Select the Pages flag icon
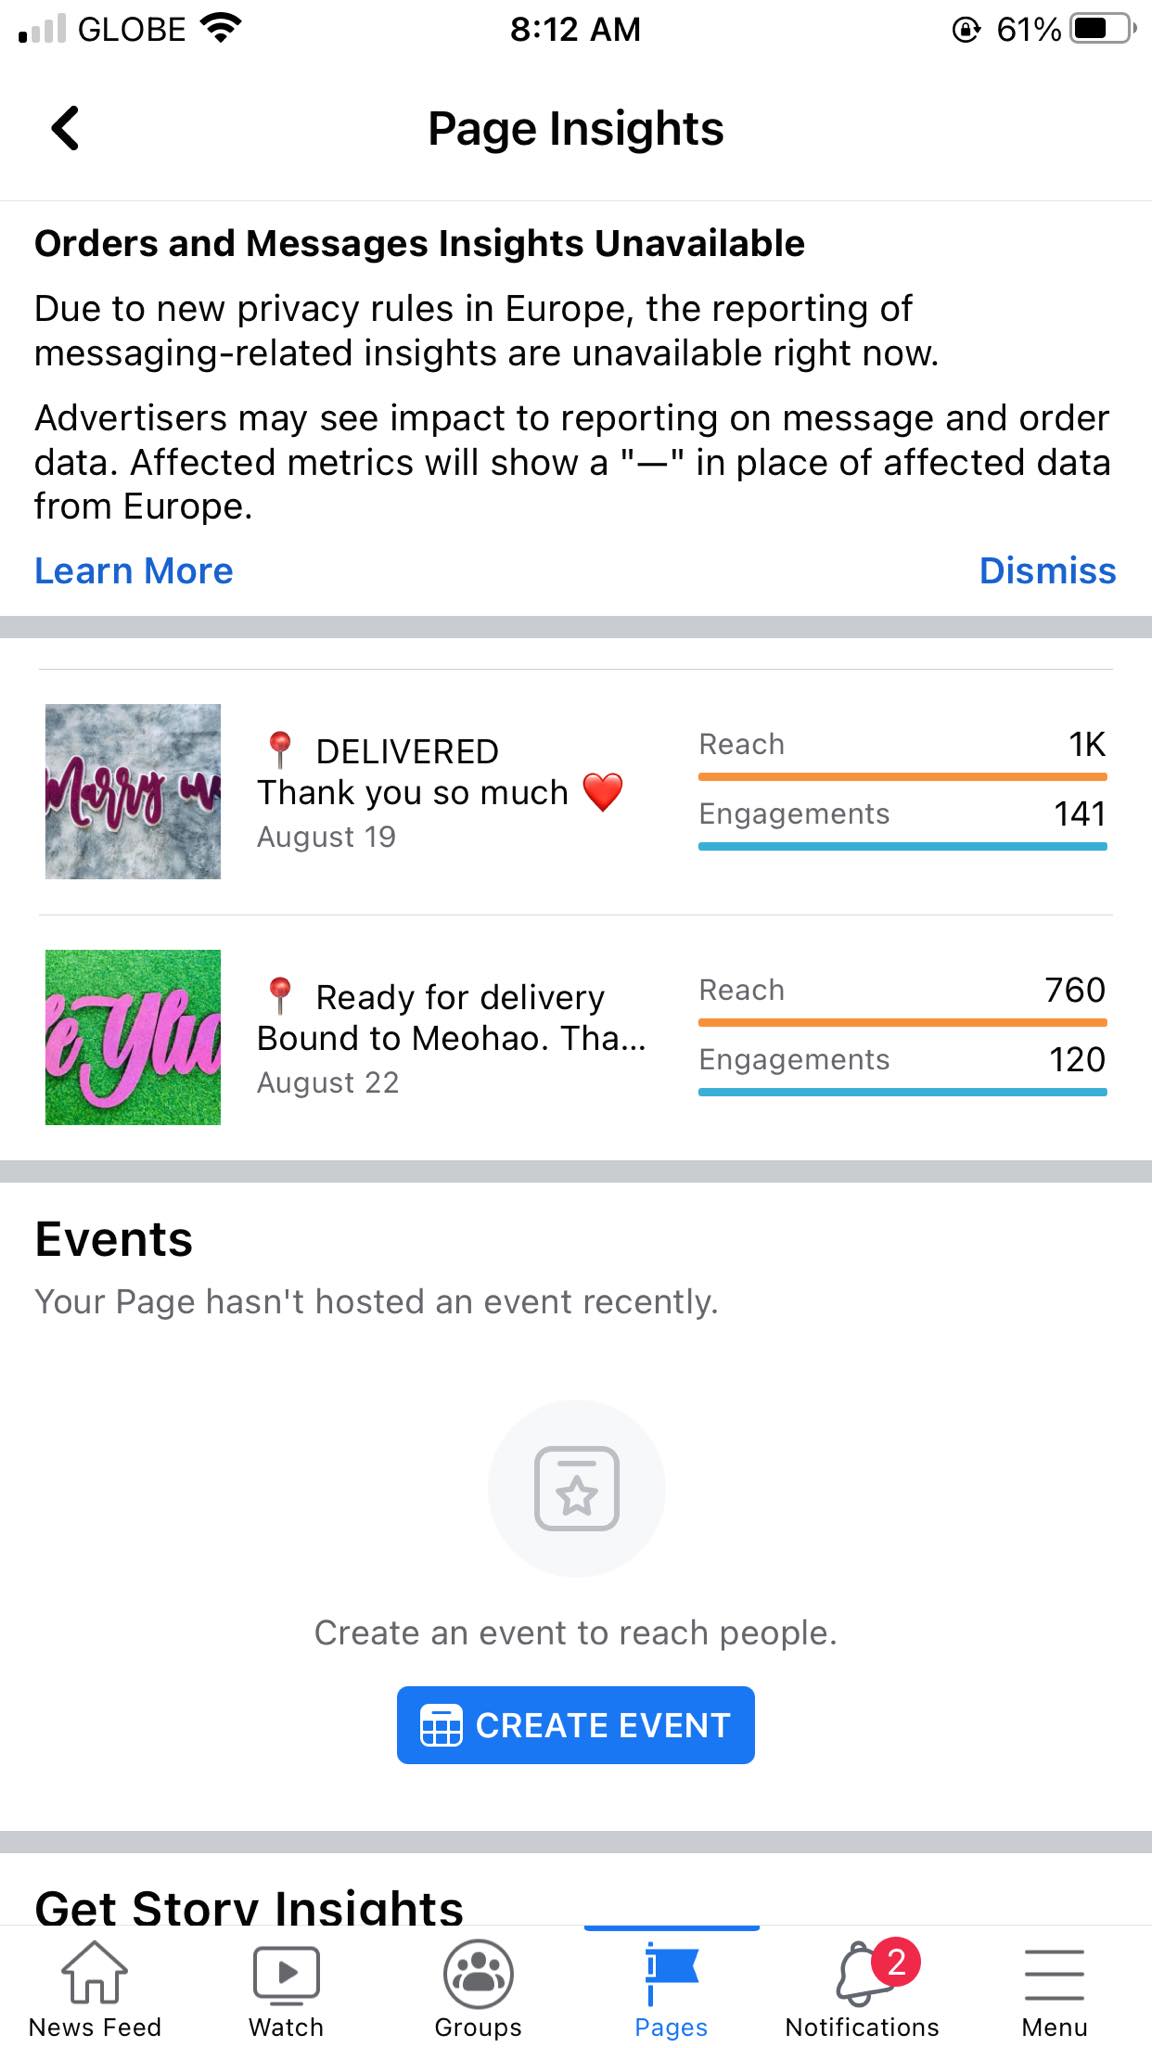This screenshot has width=1152, height=2048. (671, 1972)
